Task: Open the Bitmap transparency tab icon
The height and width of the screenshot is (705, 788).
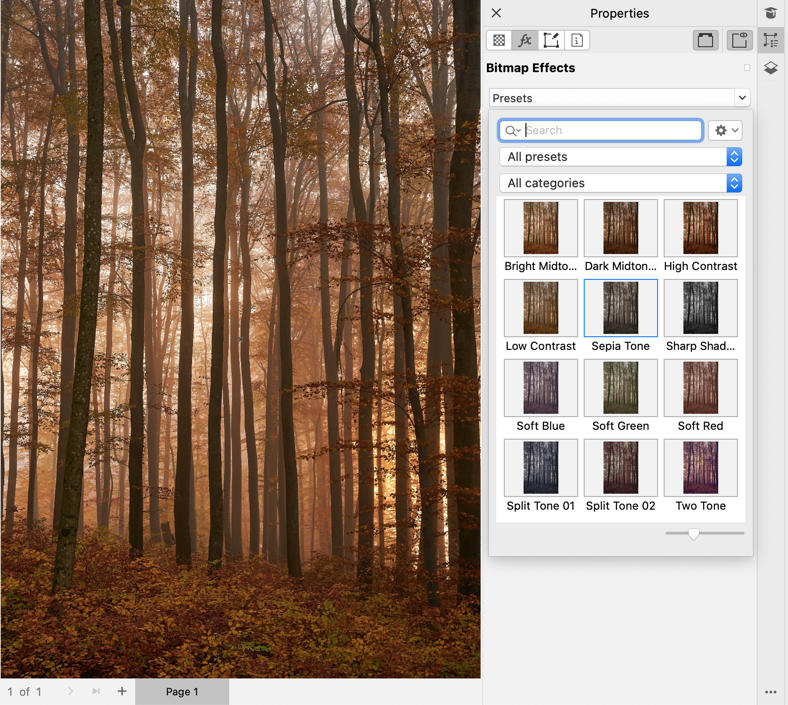Action: coord(499,40)
